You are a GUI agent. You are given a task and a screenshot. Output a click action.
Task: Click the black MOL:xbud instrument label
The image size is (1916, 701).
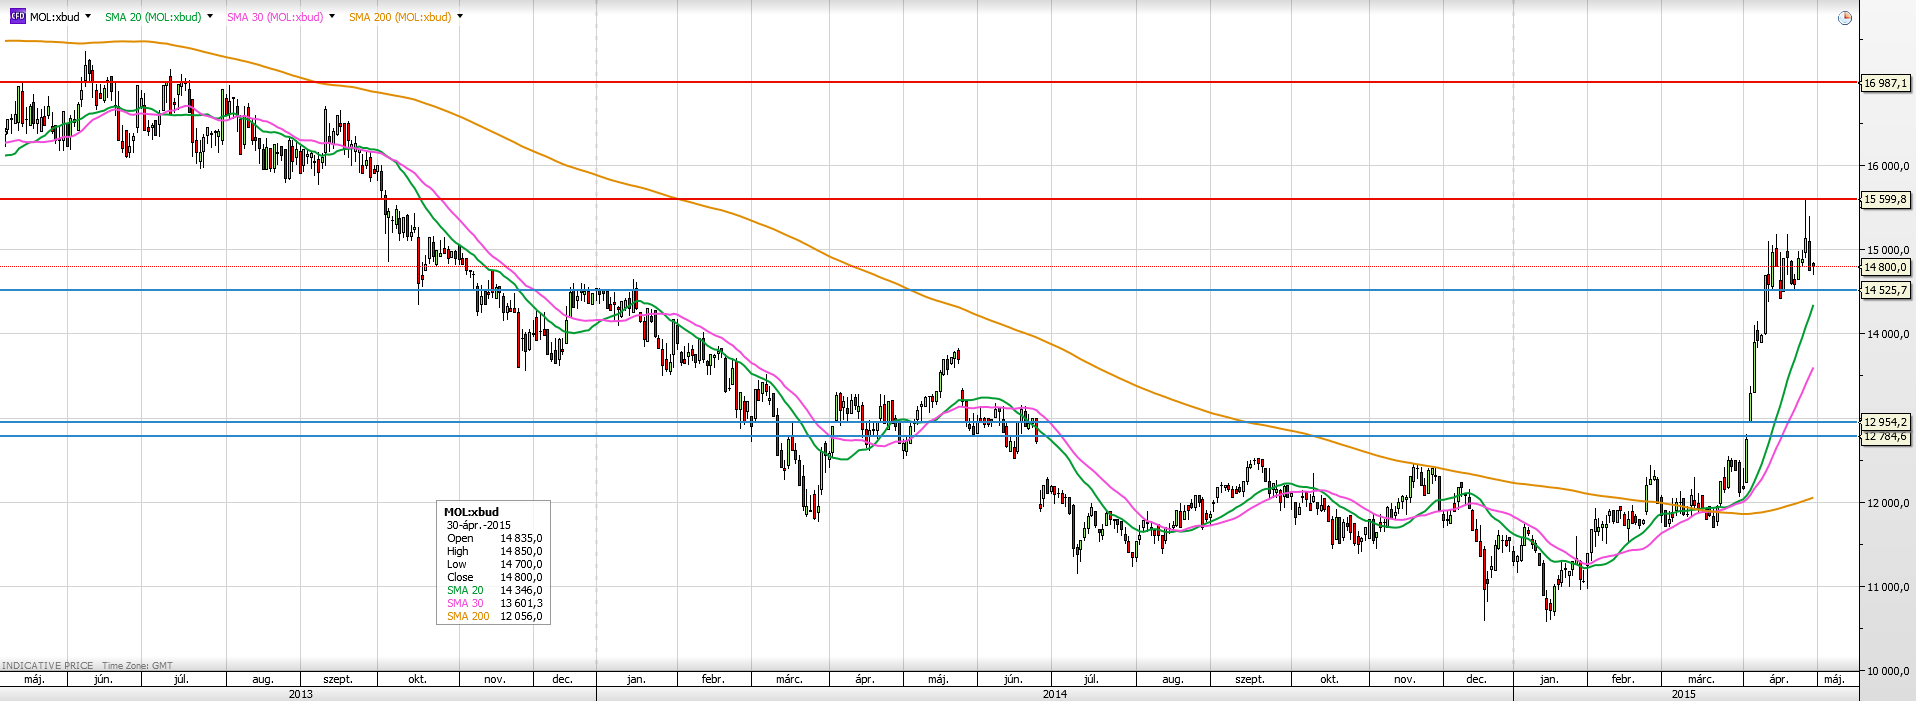click(x=55, y=17)
